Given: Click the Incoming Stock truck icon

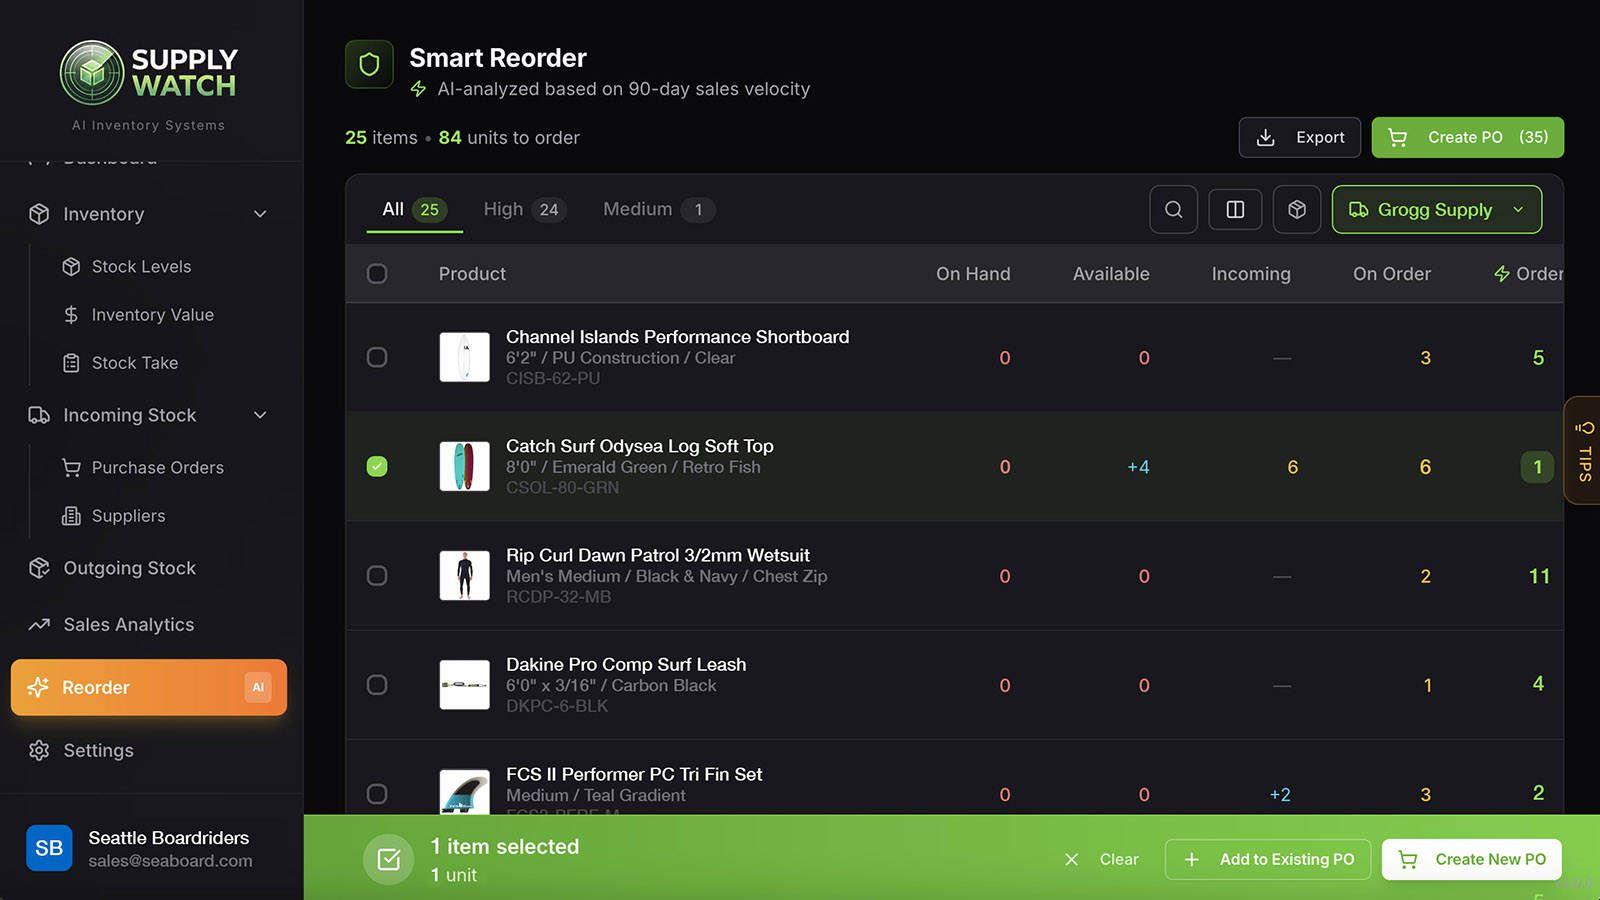Looking at the screenshot, I should tap(39, 415).
